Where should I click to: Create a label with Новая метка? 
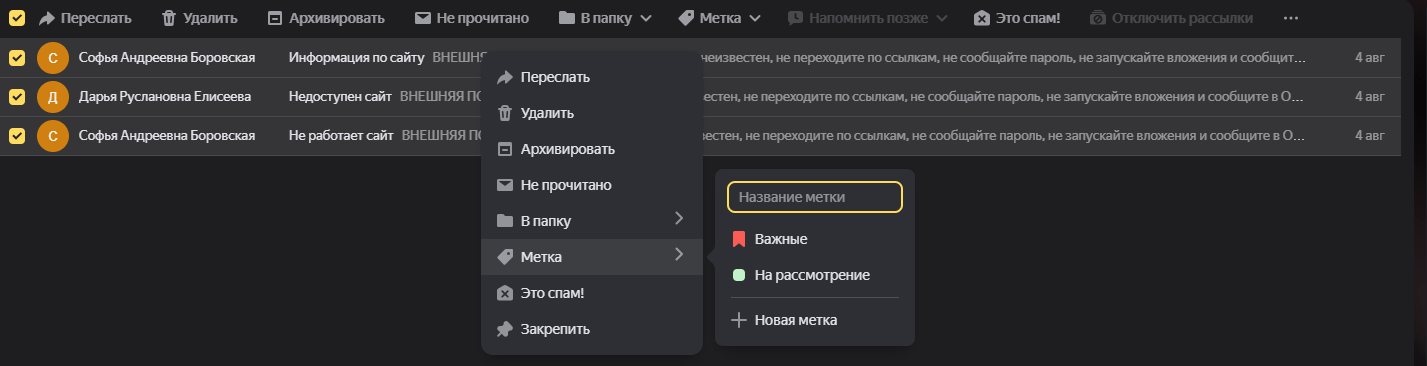[x=815, y=320]
